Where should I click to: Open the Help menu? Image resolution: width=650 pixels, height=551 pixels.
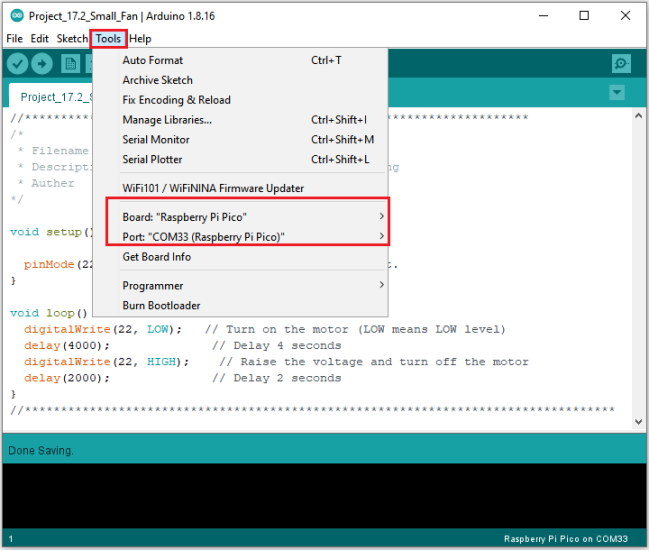tap(140, 39)
